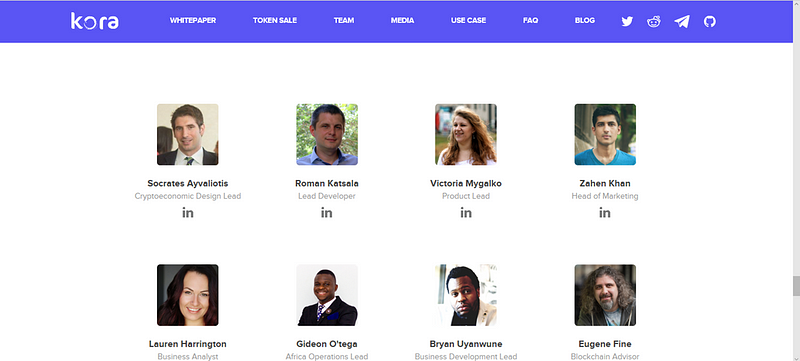The image size is (800, 361).
Task: Go to the Whitepaper menu item
Action: (193, 20)
